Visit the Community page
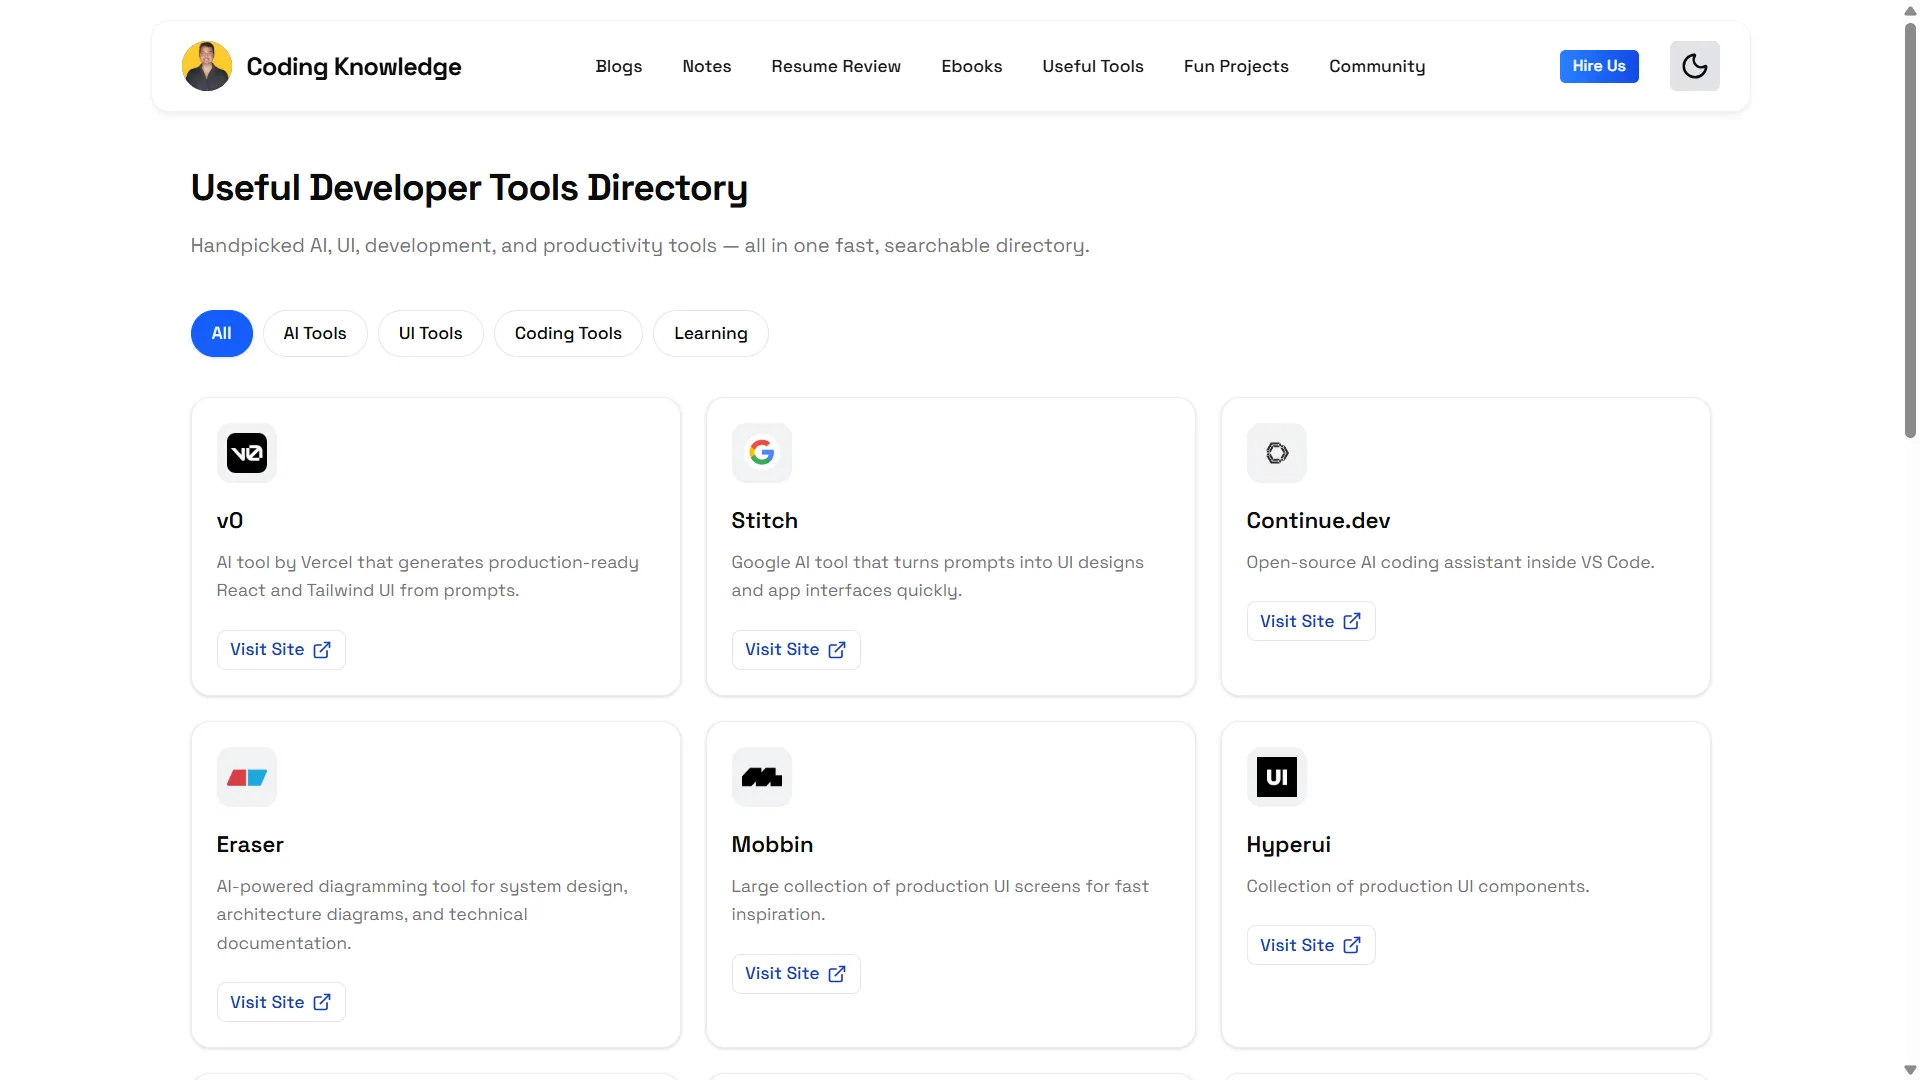 point(1377,66)
